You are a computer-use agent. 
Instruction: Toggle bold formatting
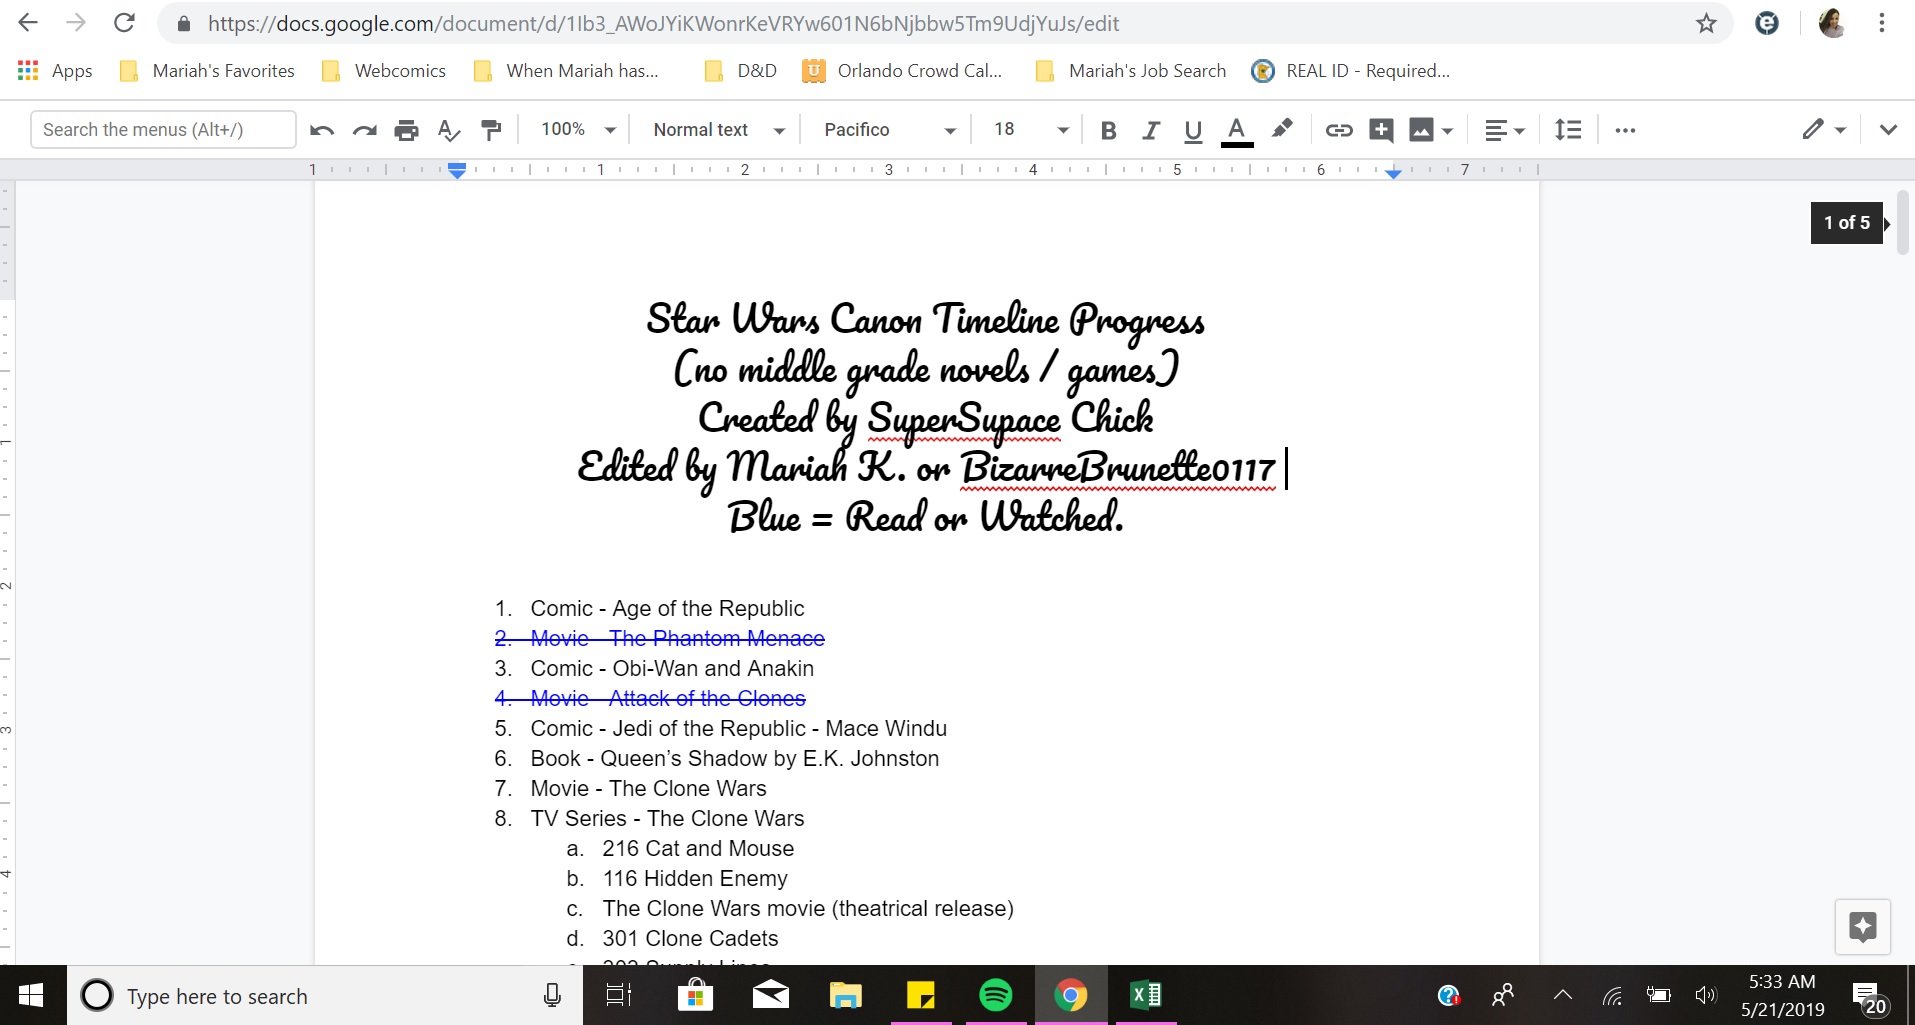click(1109, 129)
